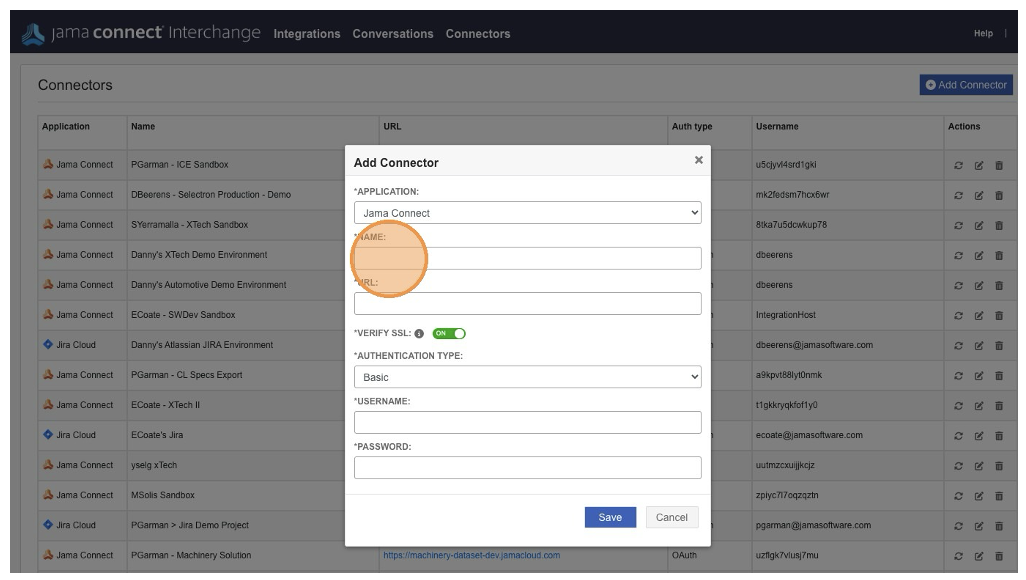Cancel the Add Connector dialog
This screenshot has height=580, width=1026.
[672, 517]
